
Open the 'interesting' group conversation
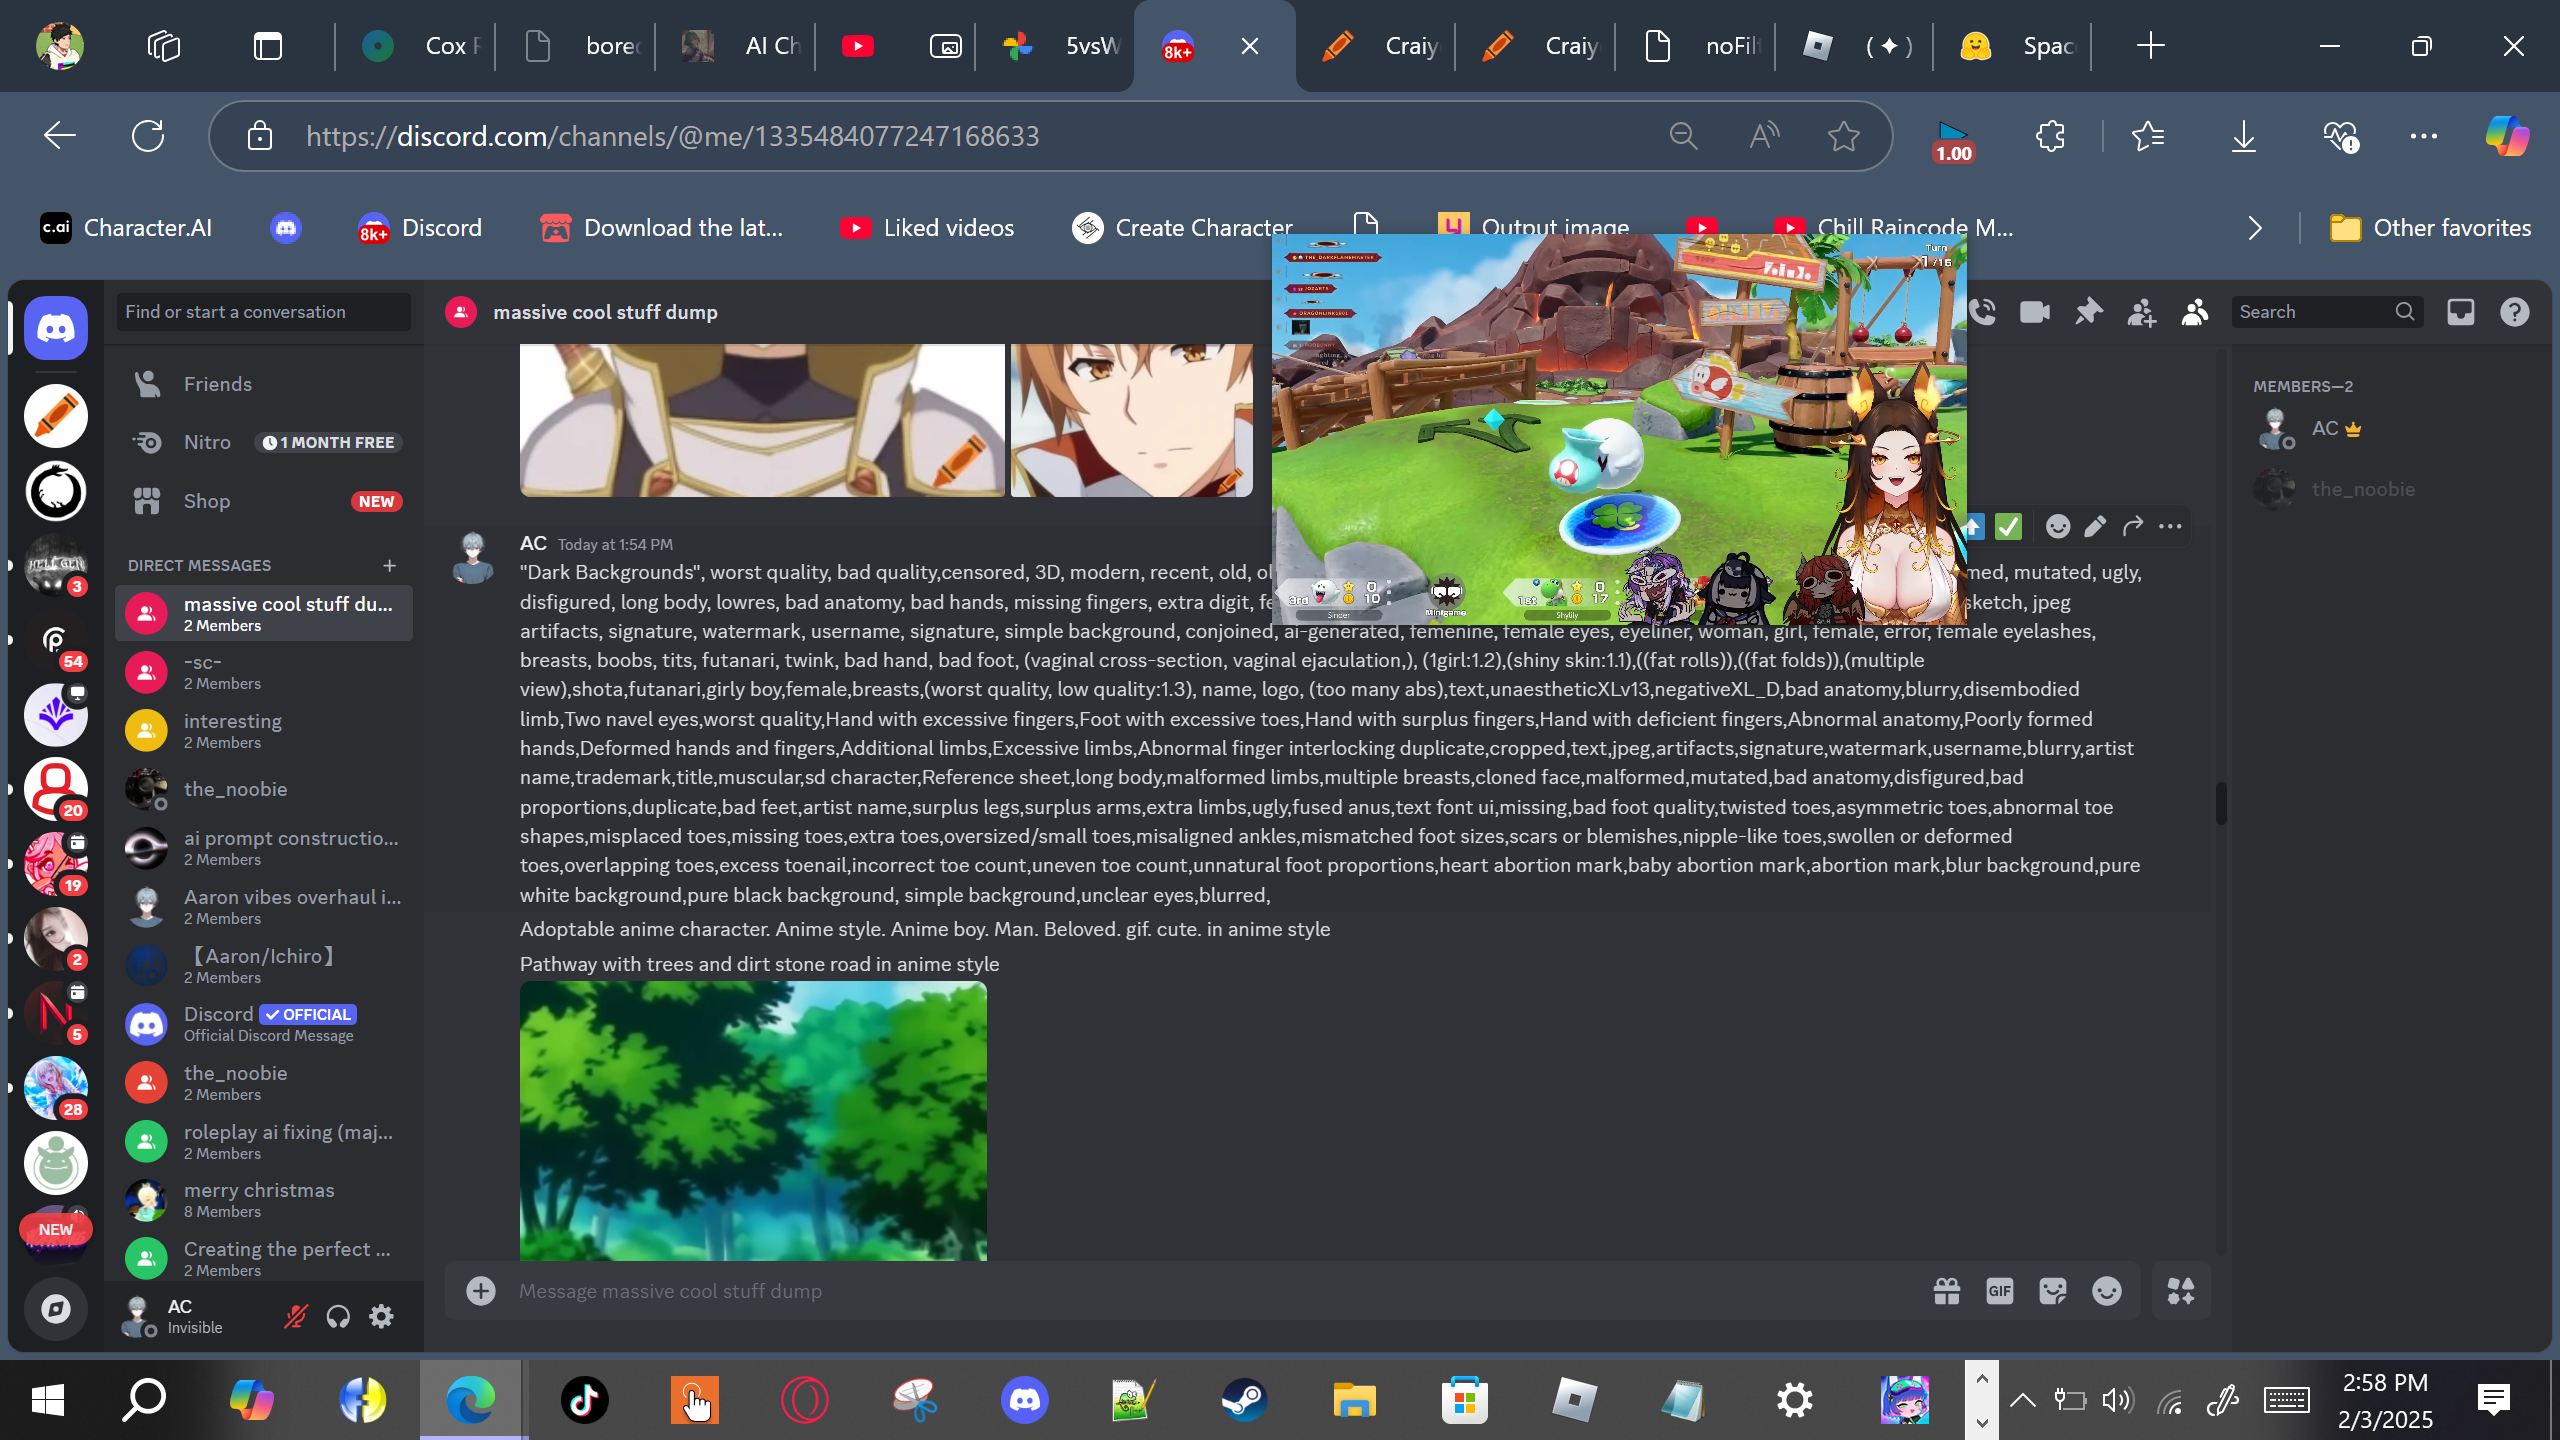[264, 731]
